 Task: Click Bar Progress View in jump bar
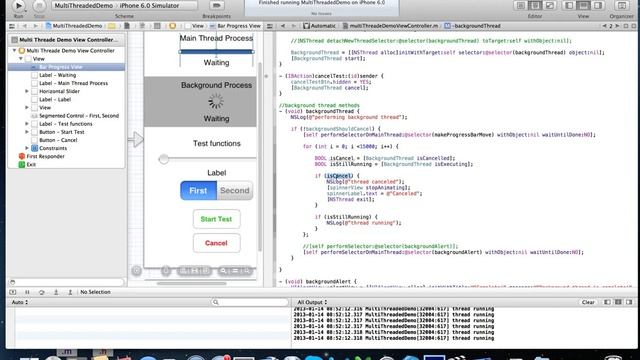(235, 26)
